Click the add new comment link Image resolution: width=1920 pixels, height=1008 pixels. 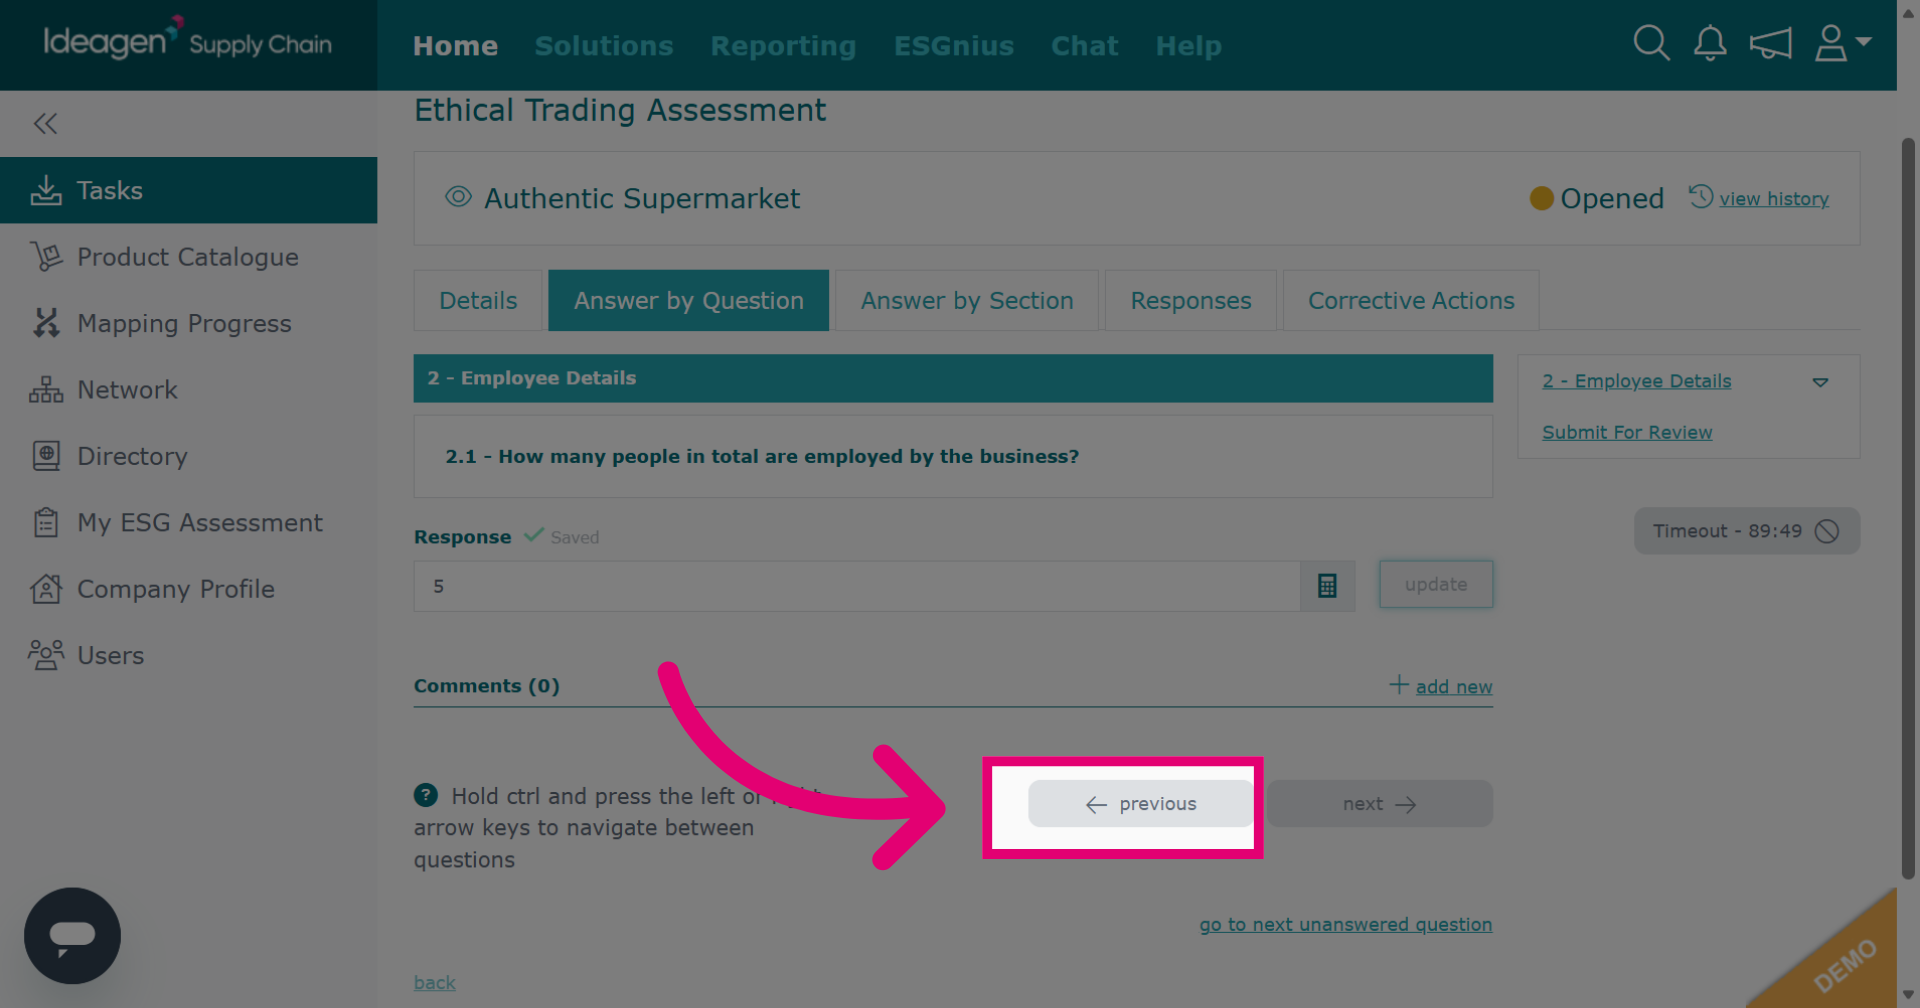click(x=1454, y=686)
